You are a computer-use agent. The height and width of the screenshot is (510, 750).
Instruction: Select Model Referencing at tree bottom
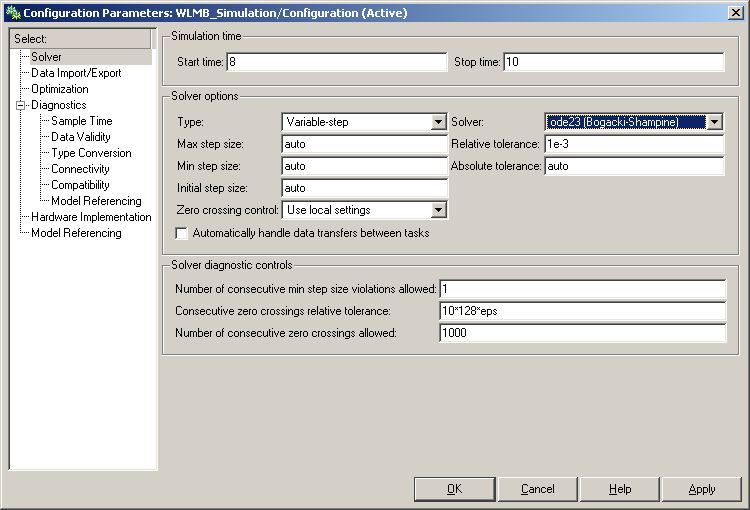pos(76,233)
